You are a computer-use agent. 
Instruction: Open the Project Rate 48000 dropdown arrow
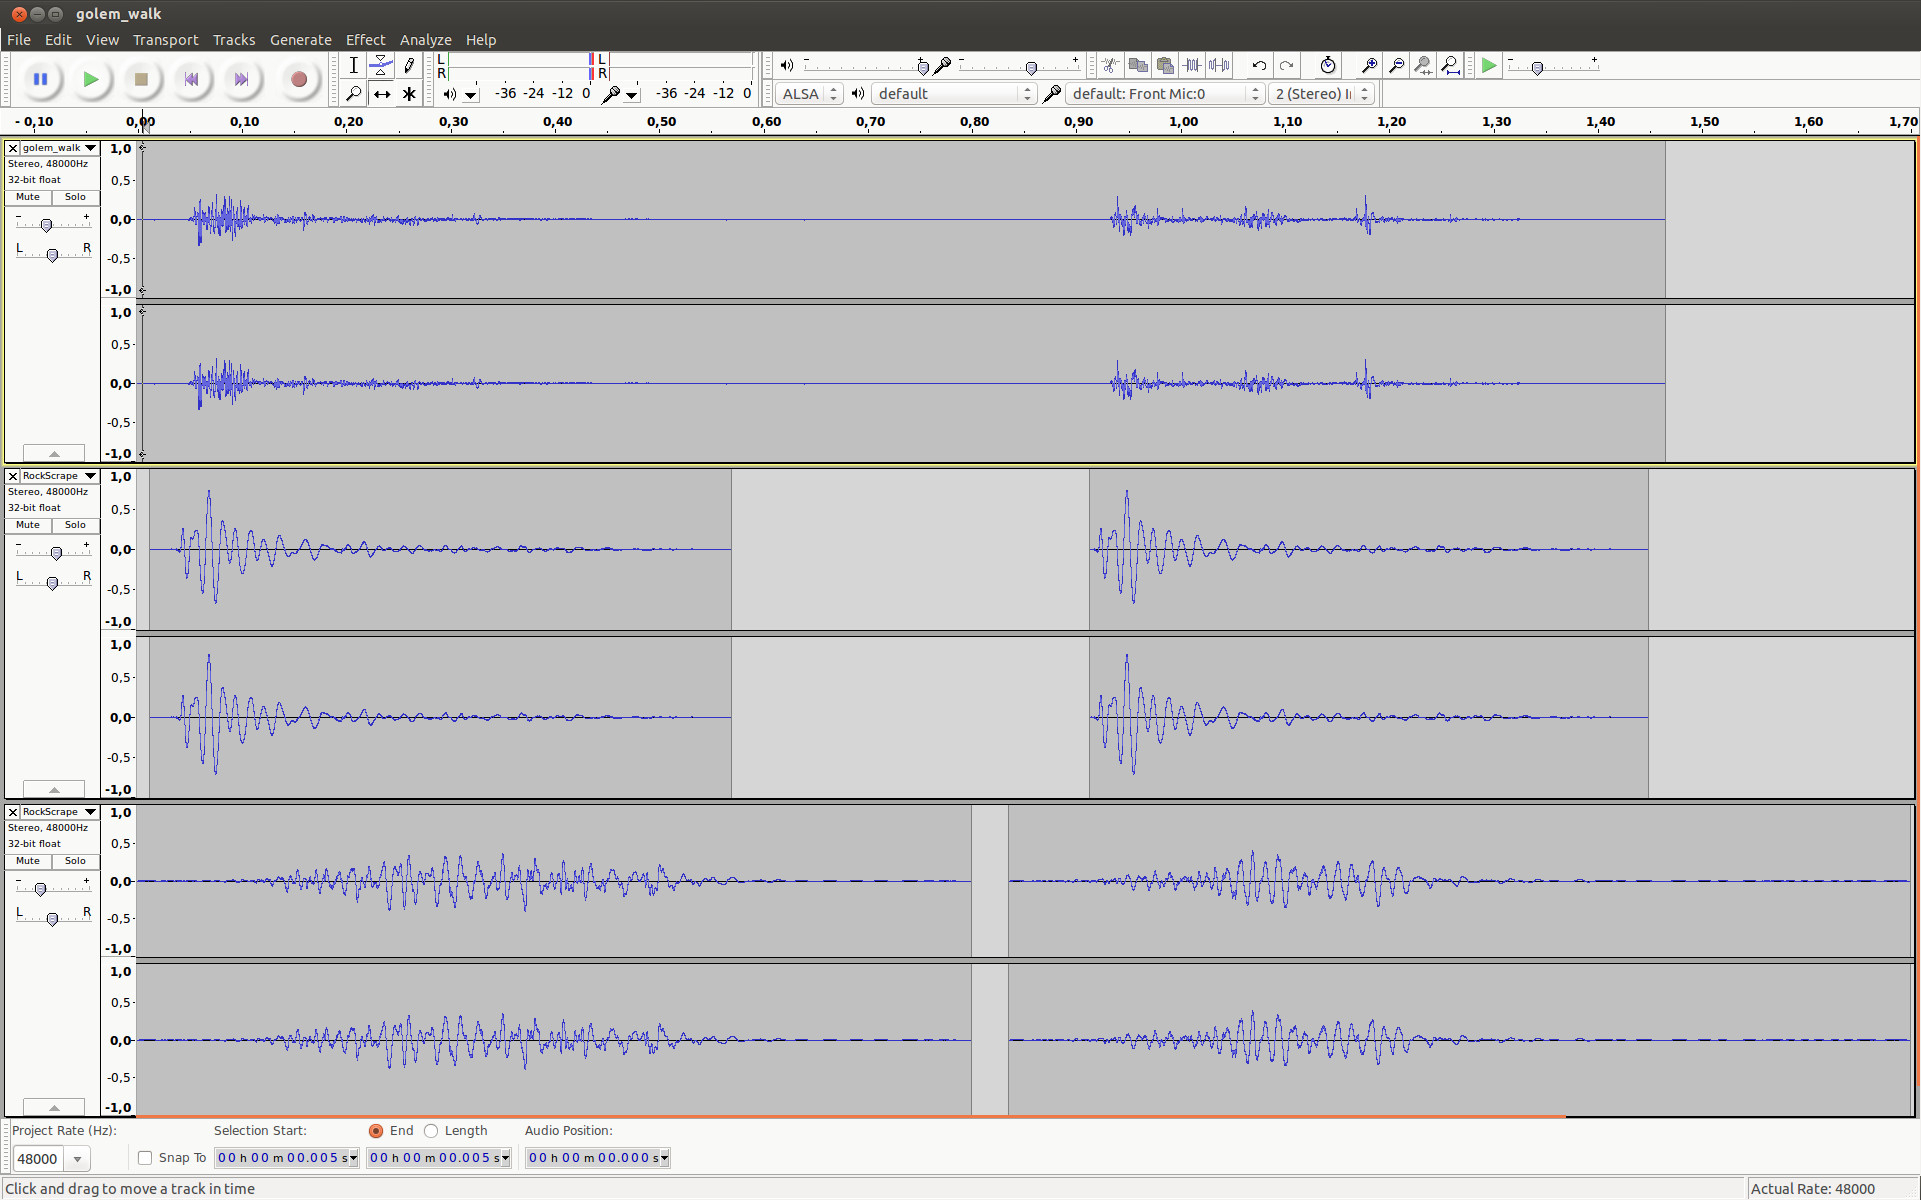pos(77,1159)
